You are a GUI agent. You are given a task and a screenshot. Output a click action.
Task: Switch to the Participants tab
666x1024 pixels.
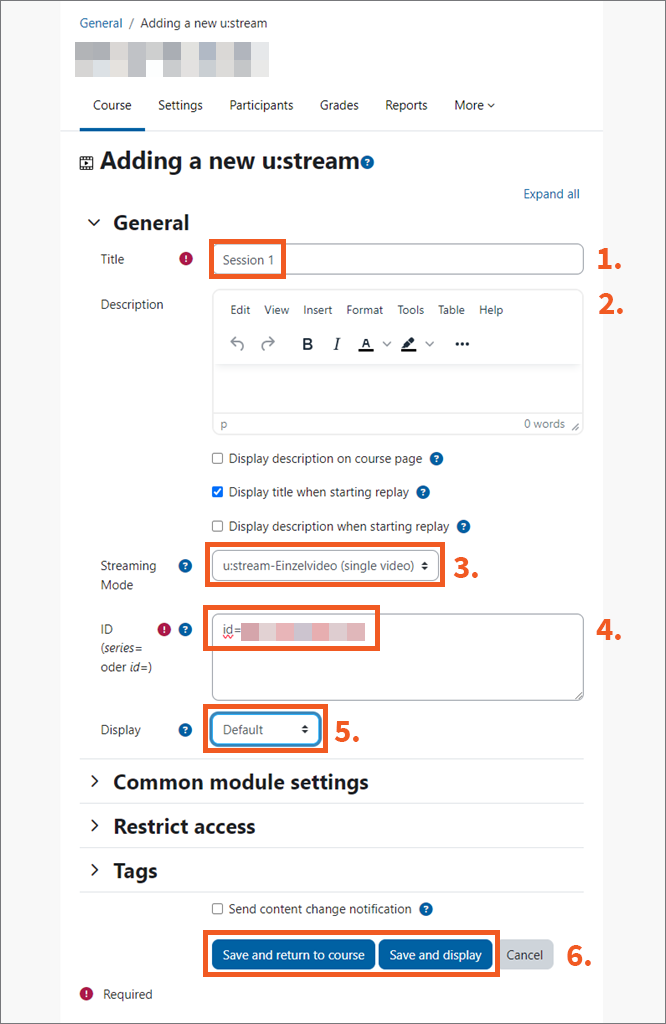pos(261,105)
